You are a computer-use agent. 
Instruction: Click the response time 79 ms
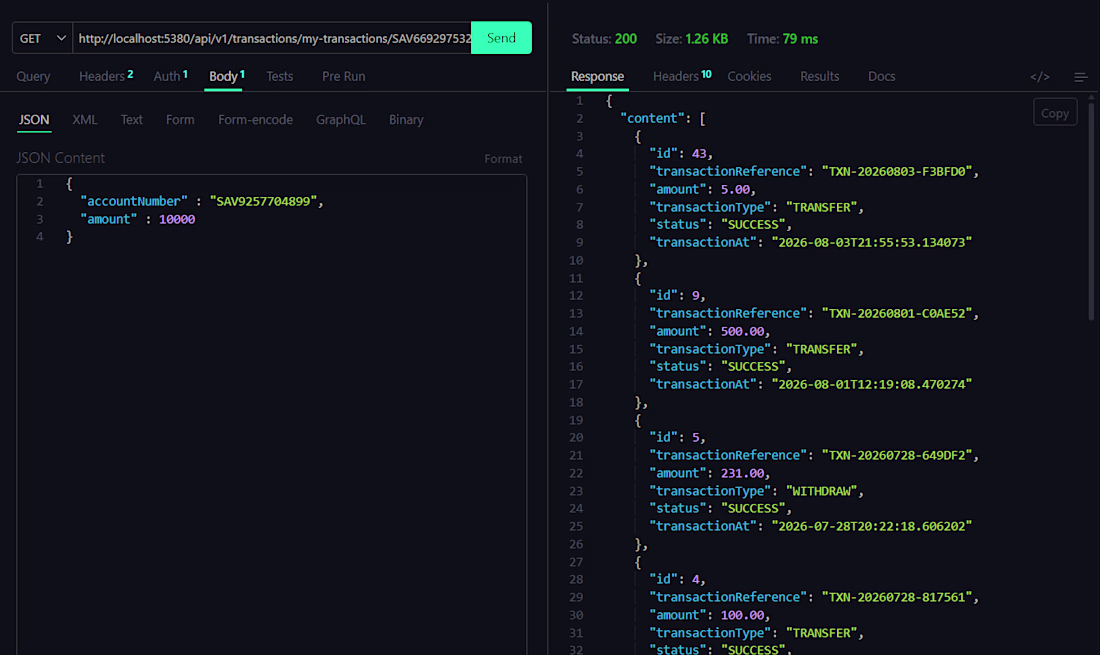click(x=800, y=39)
